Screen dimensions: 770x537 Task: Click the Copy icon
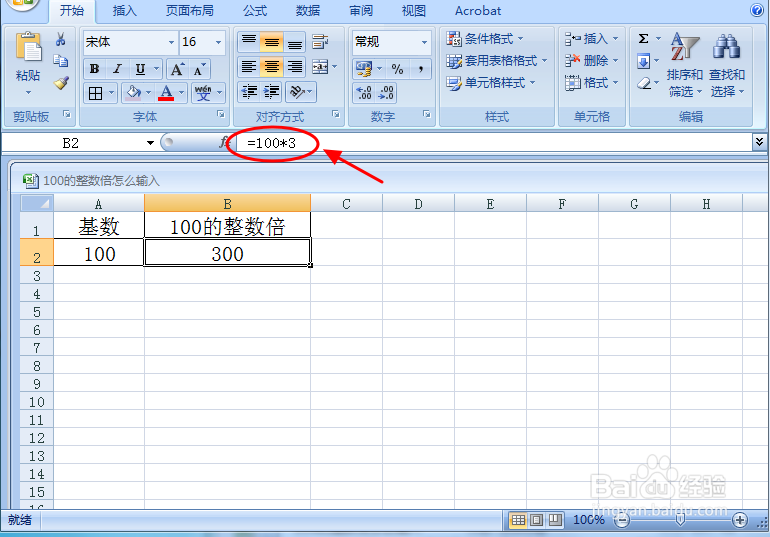60,61
